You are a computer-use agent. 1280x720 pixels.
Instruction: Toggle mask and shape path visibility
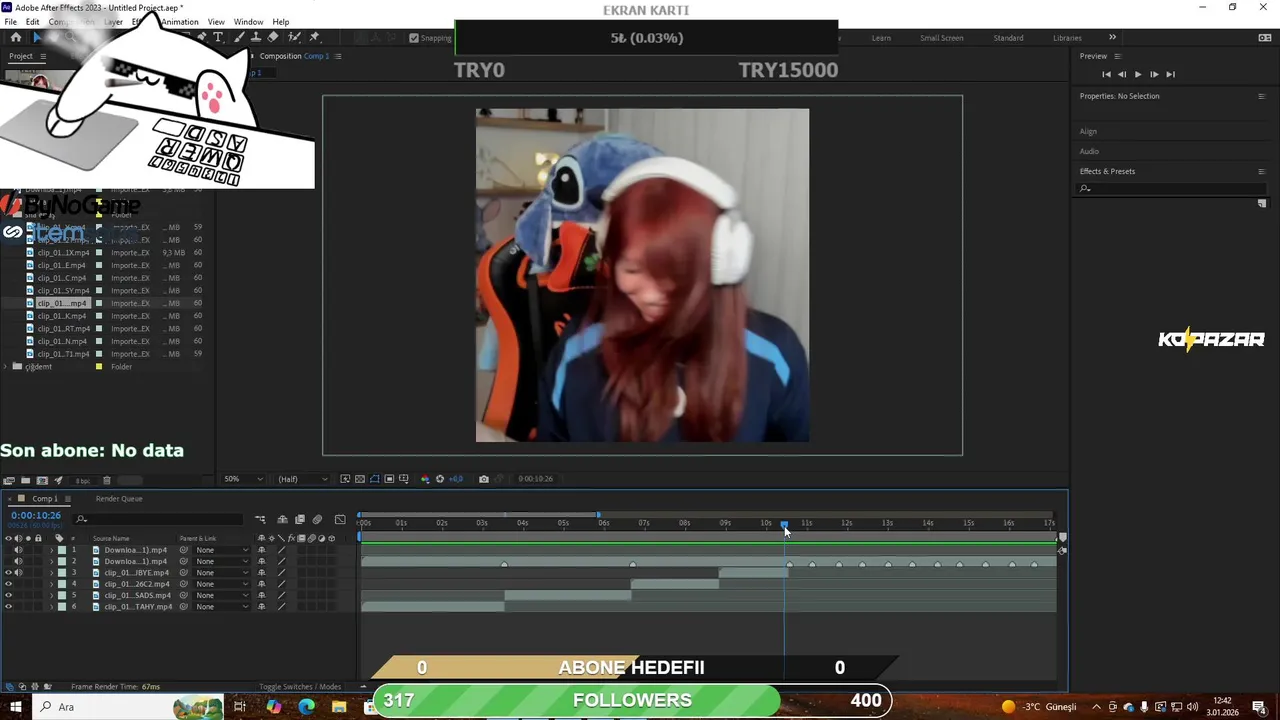pos(375,479)
